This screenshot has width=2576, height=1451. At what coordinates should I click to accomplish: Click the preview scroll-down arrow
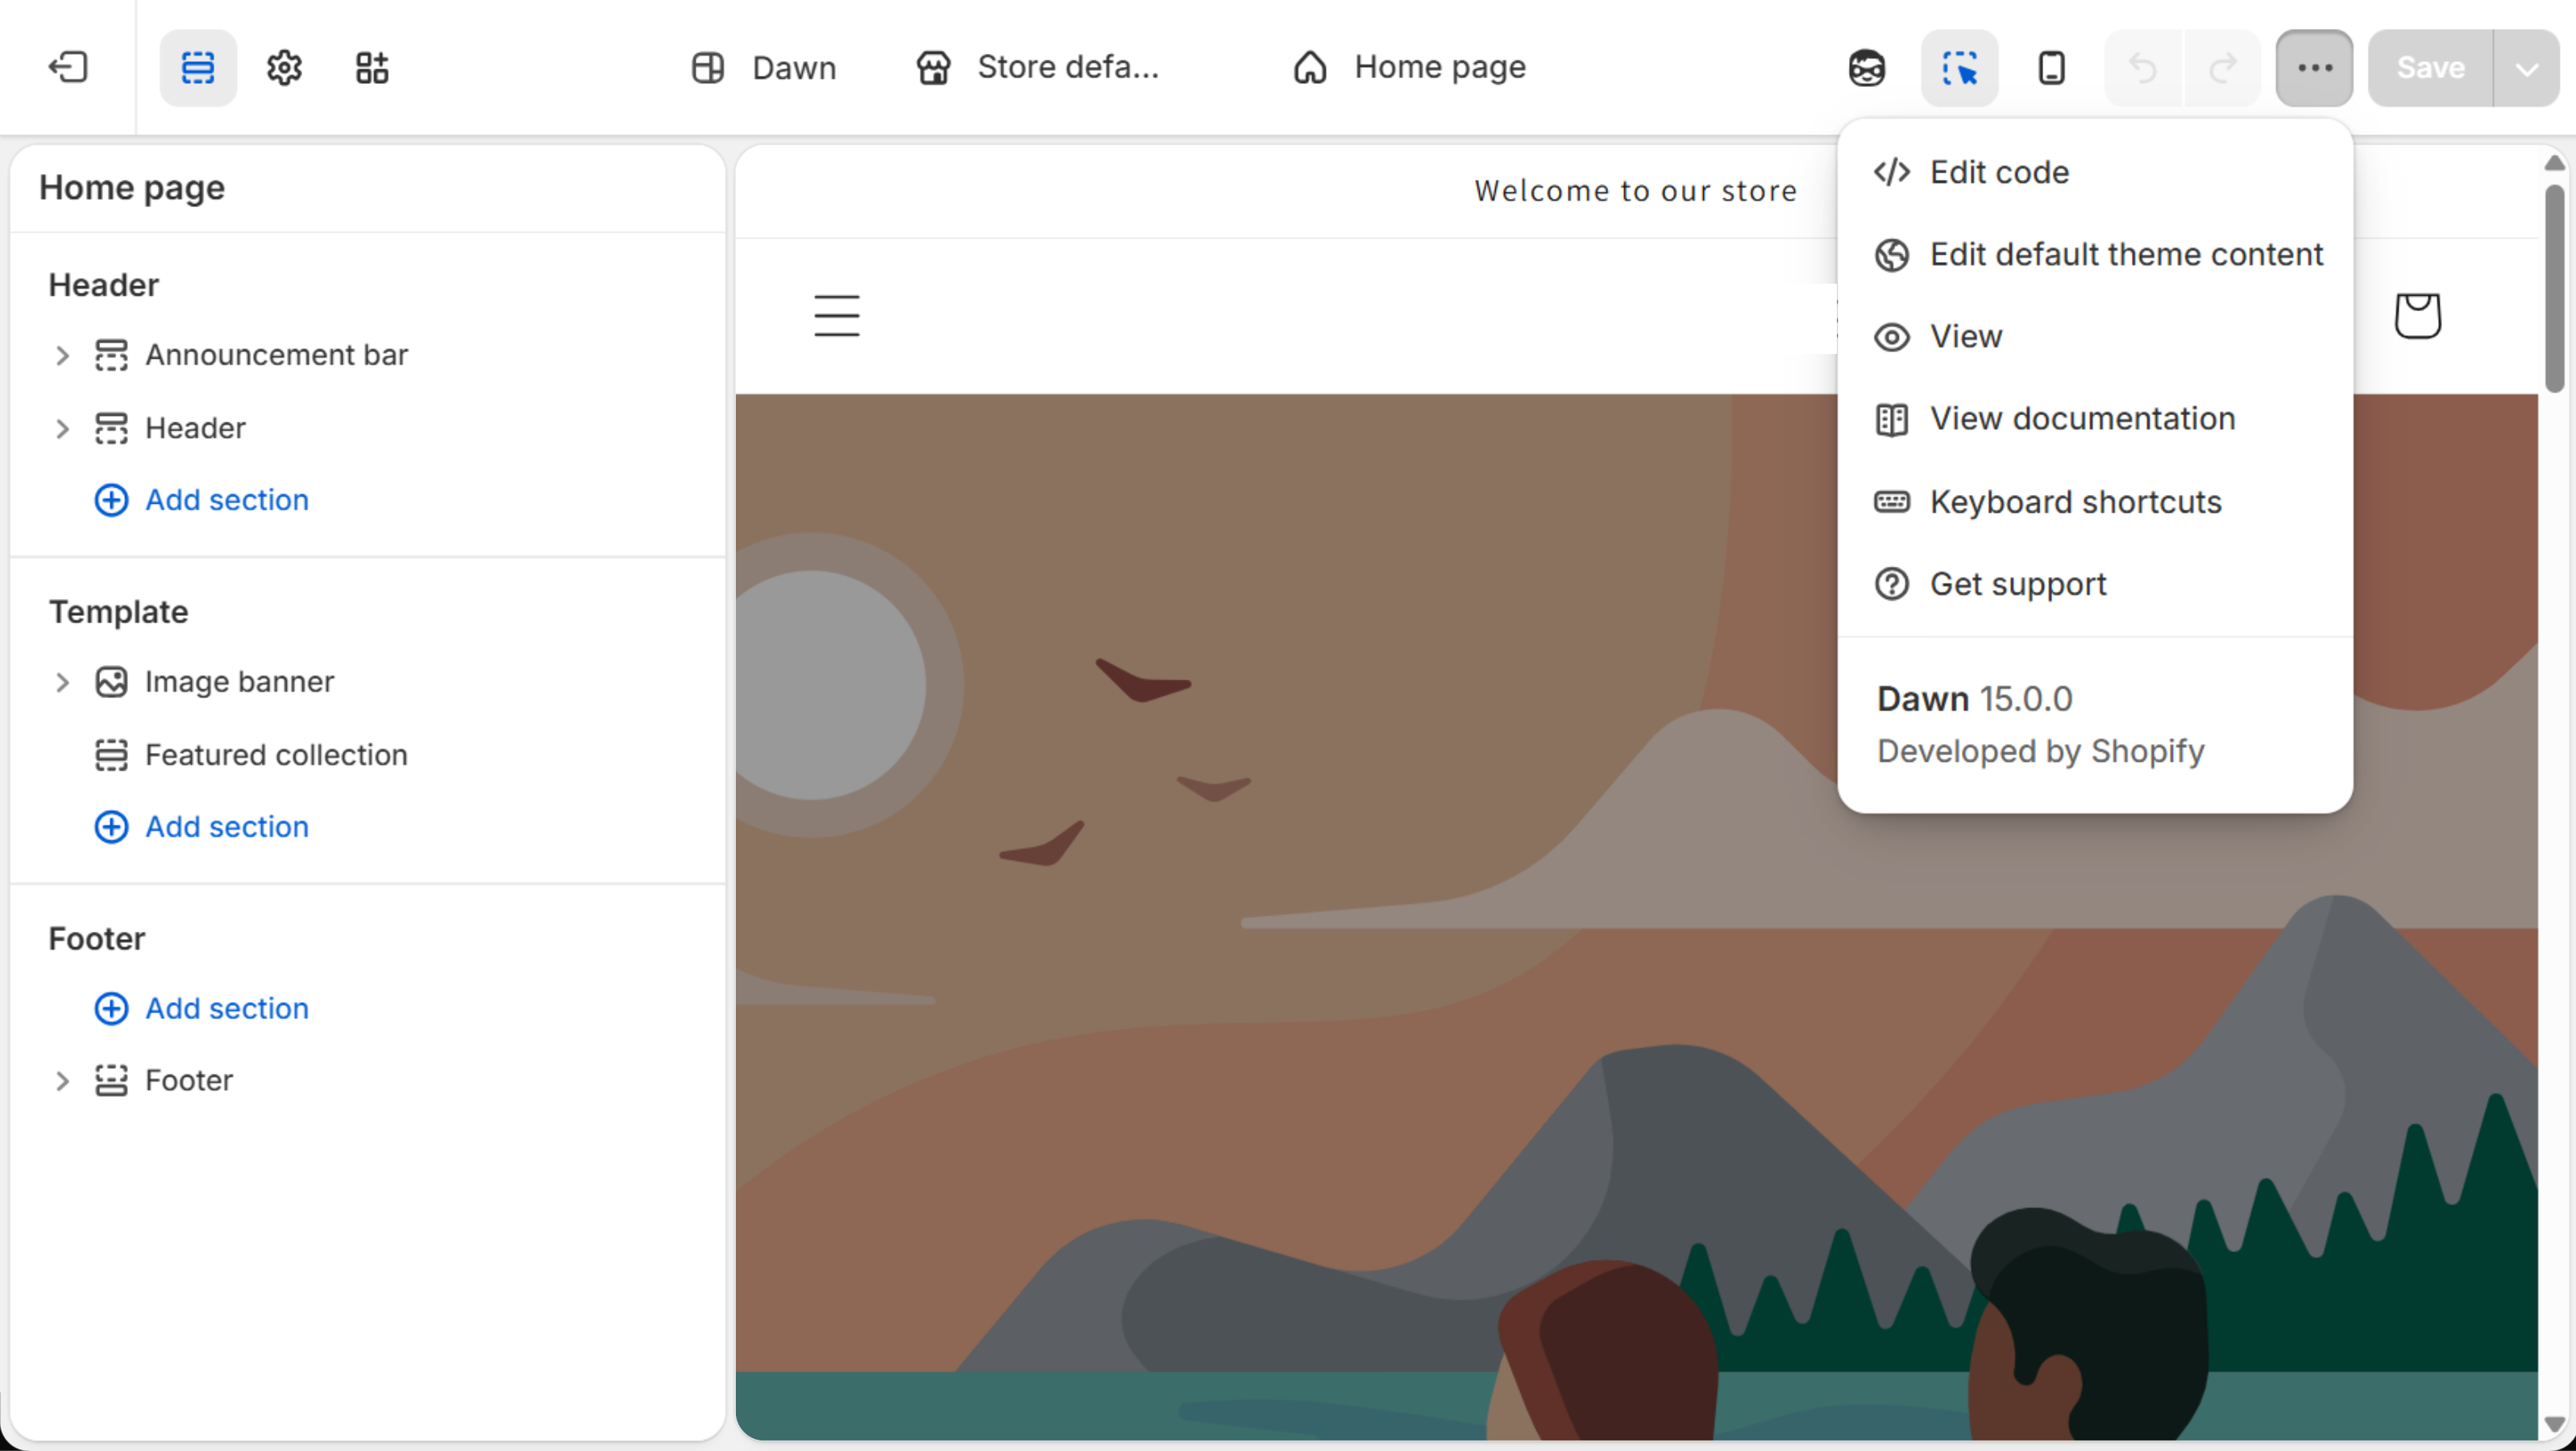2555,1424
